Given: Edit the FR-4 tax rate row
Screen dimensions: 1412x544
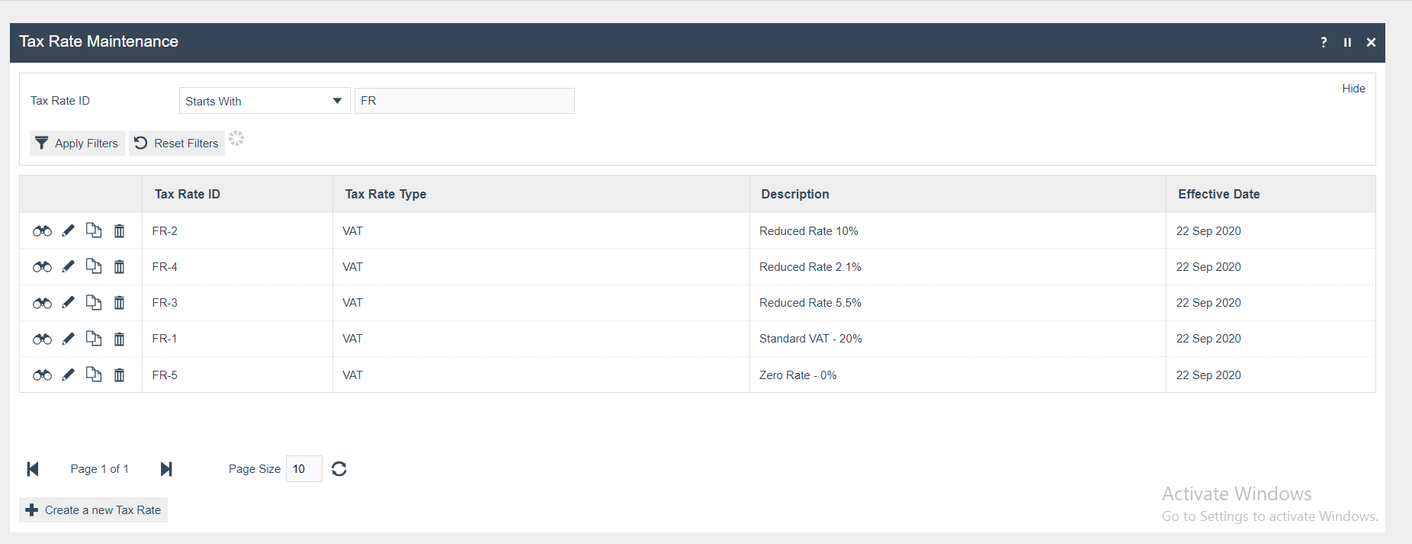Looking at the screenshot, I should tap(68, 267).
